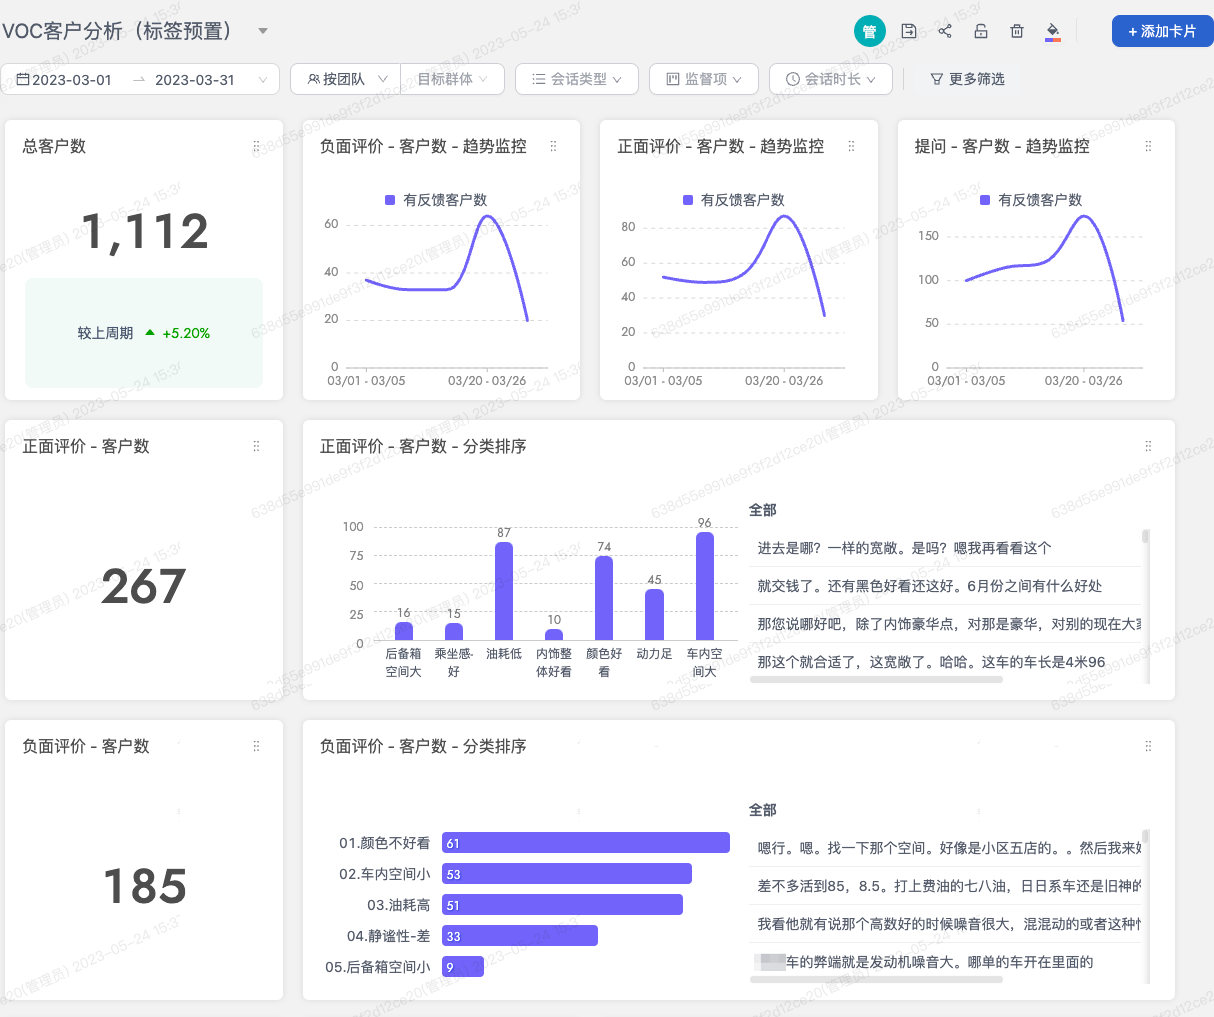The image size is (1214, 1017).
Task: Click the 较上周期 +5.20% change indicator
Action: pos(144,333)
